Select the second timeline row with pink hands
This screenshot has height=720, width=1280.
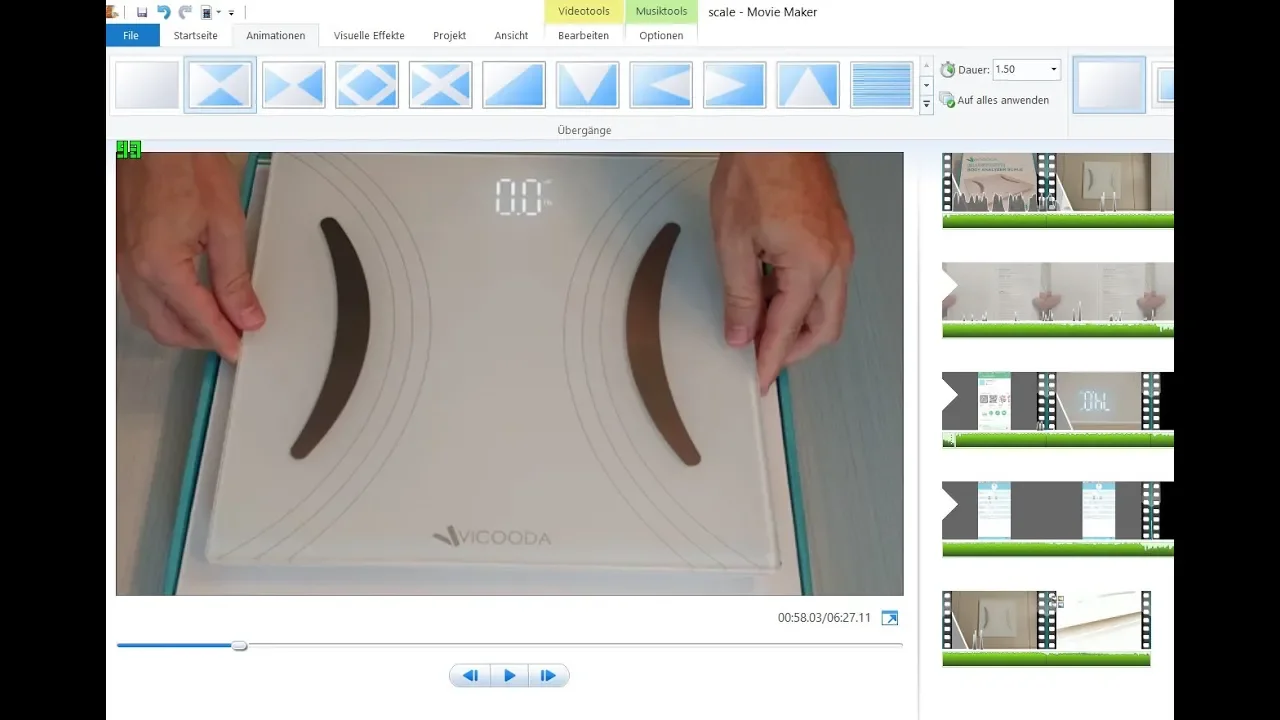(1058, 292)
